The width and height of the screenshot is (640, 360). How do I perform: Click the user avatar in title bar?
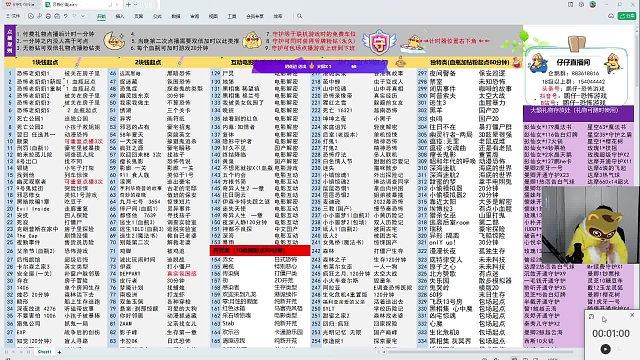[593, 4]
